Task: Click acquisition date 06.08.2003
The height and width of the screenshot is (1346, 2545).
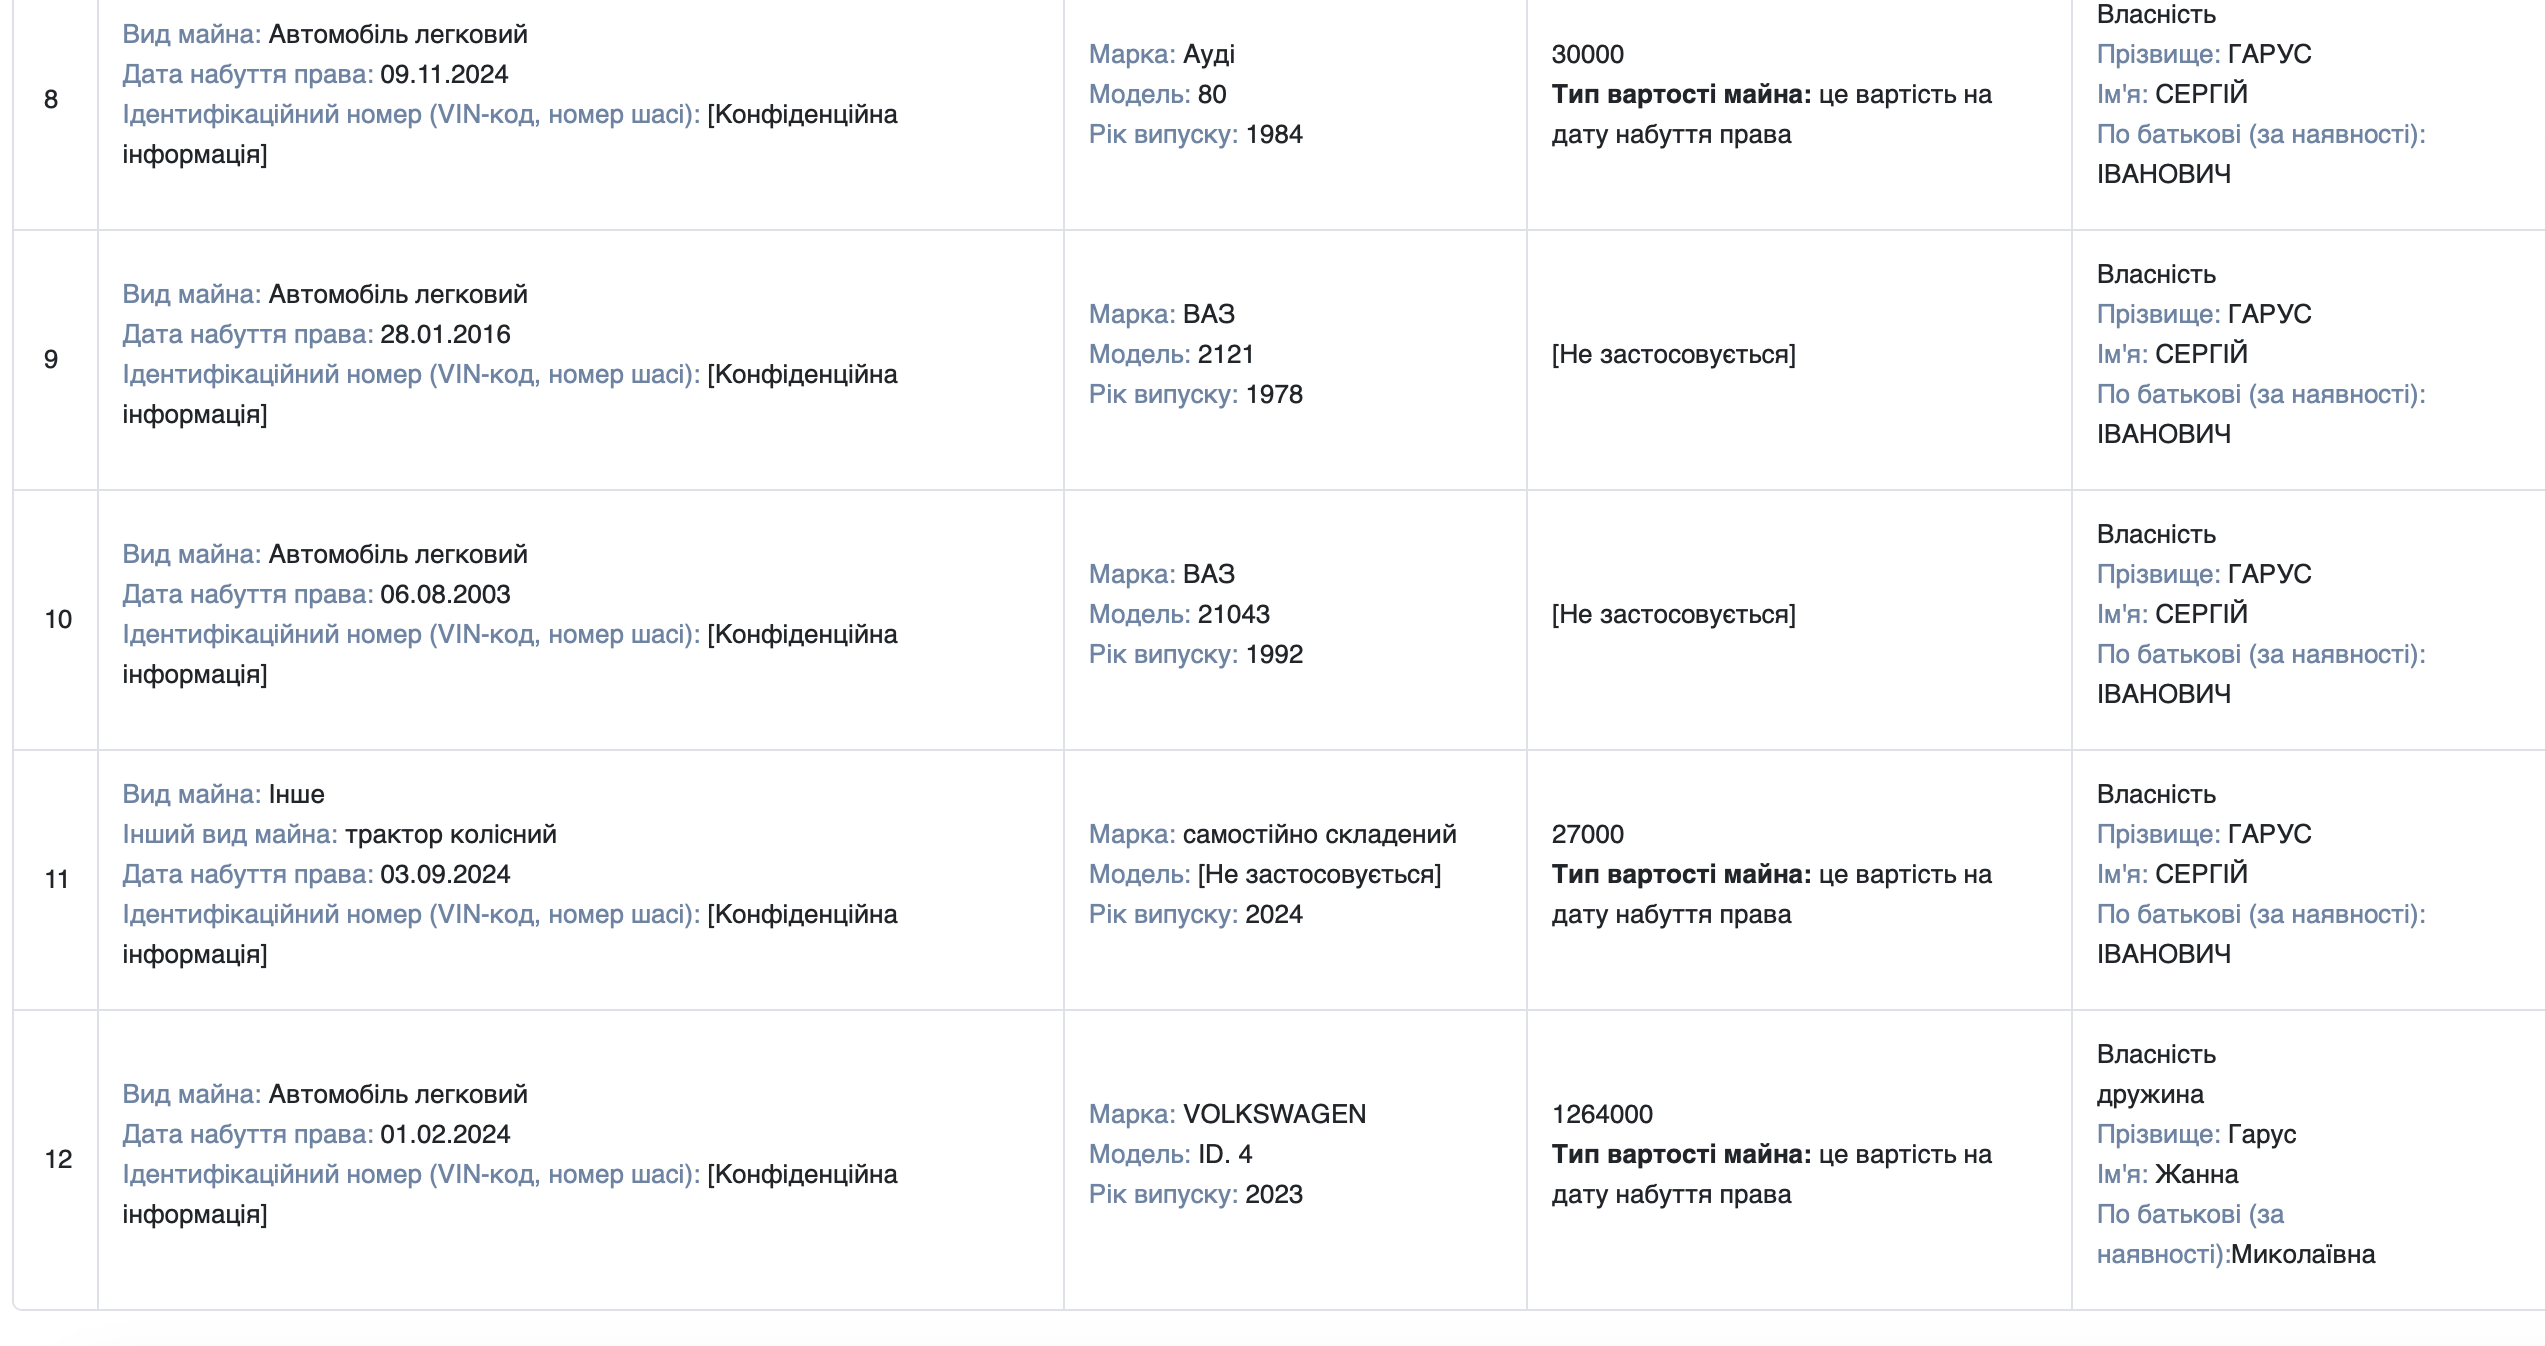Action: [445, 594]
